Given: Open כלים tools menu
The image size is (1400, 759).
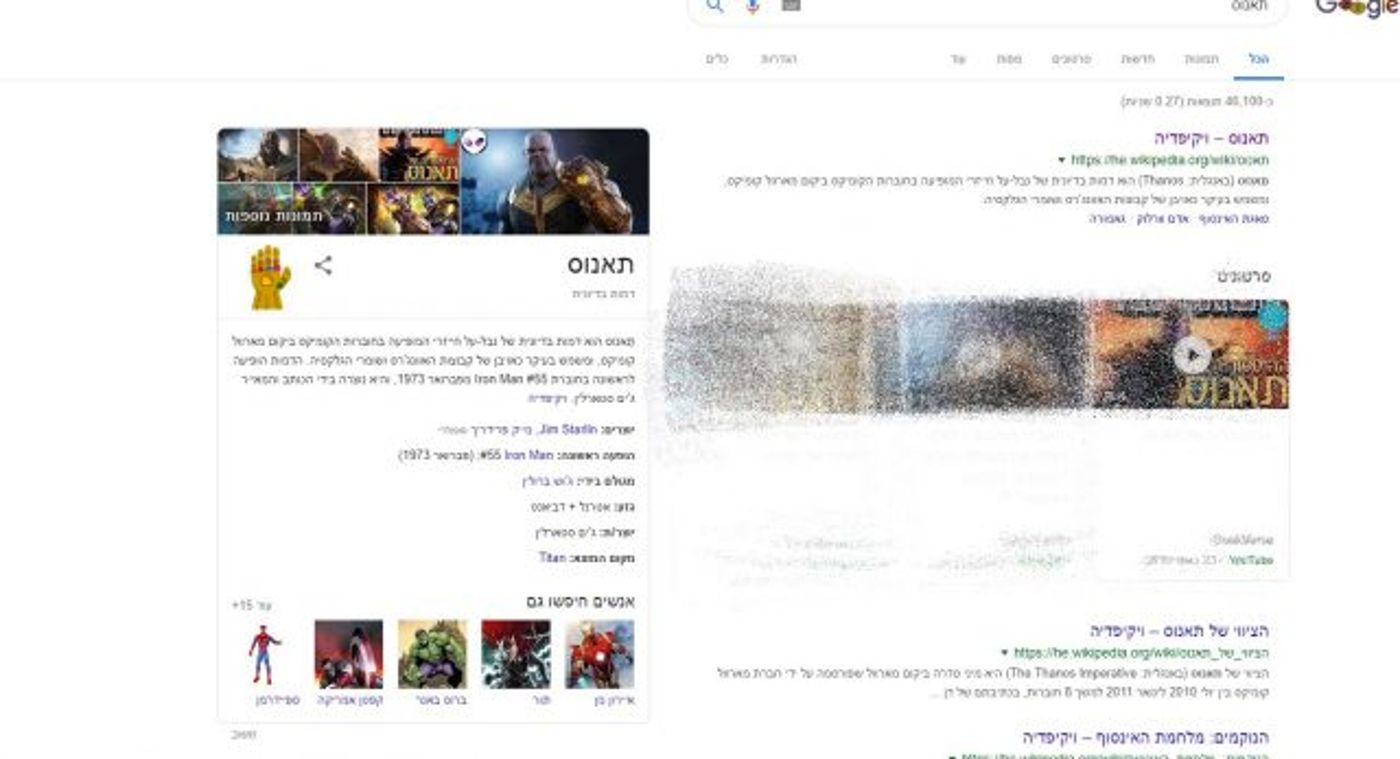Looking at the screenshot, I should (717, 59).
